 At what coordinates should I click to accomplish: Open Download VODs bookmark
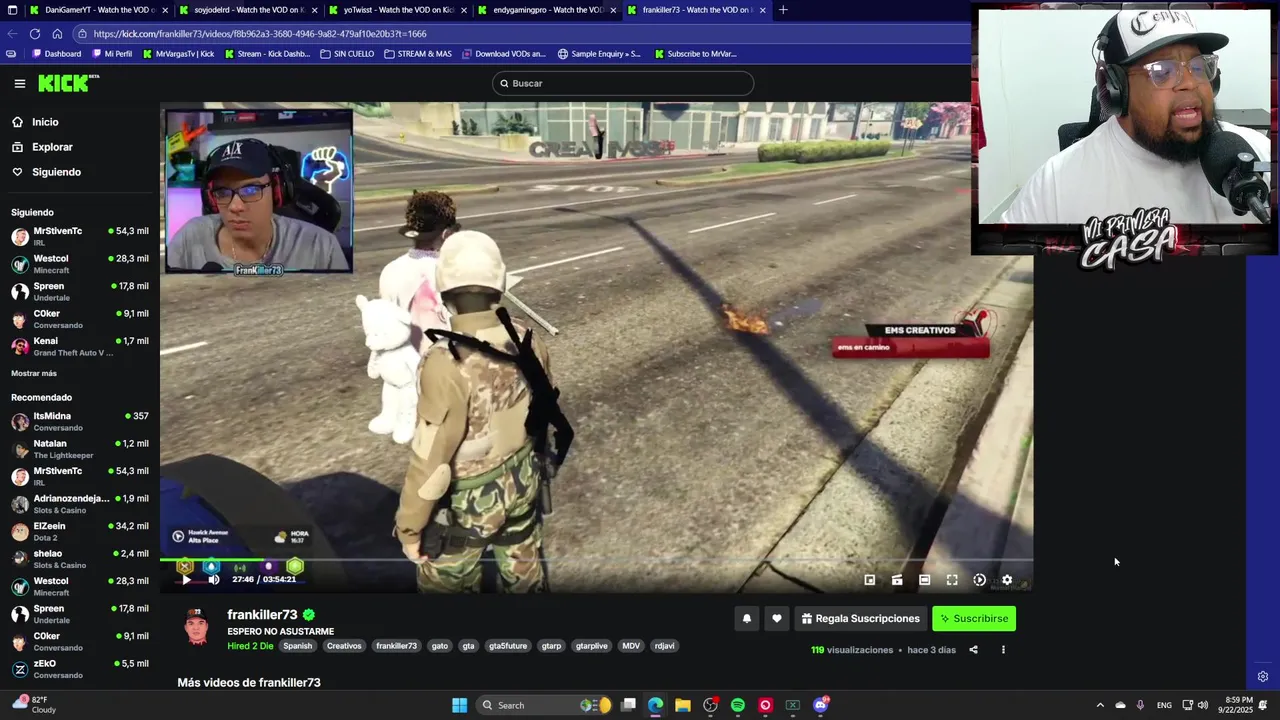[504, 54]
